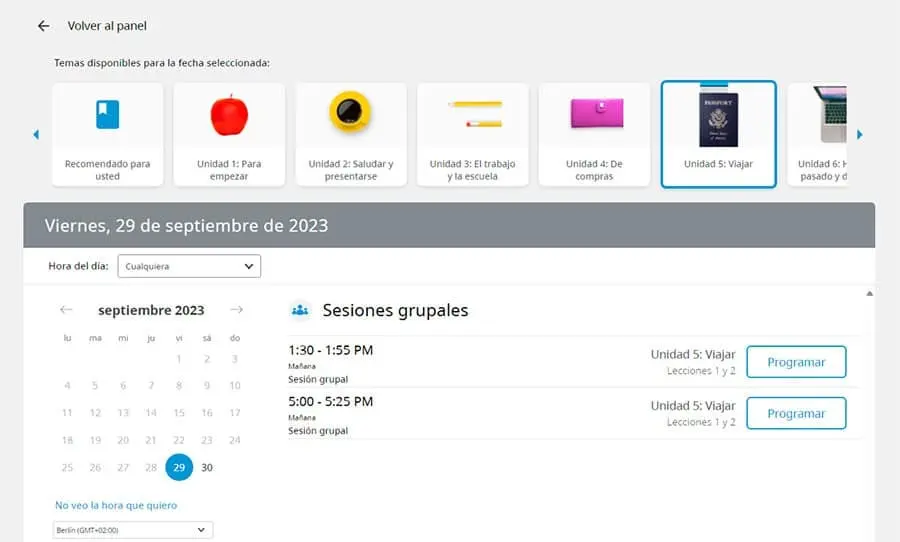Schedule the 5:00 - 5:25 PM session

pos(796,413)
